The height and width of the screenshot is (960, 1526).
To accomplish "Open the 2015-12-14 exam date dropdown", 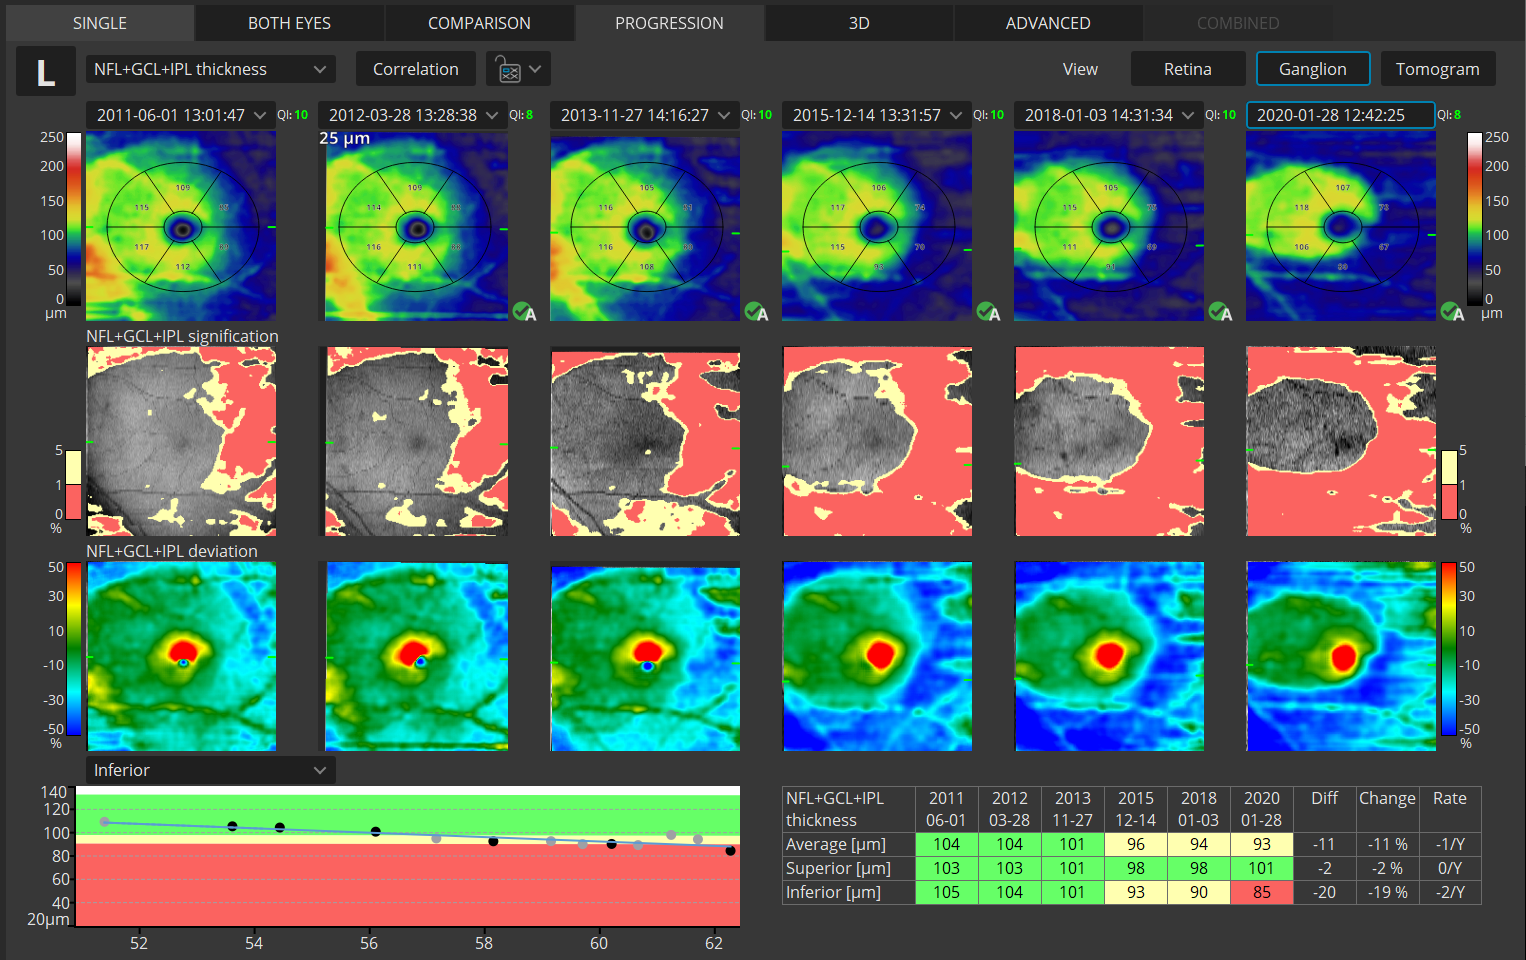I will point(876,115).
